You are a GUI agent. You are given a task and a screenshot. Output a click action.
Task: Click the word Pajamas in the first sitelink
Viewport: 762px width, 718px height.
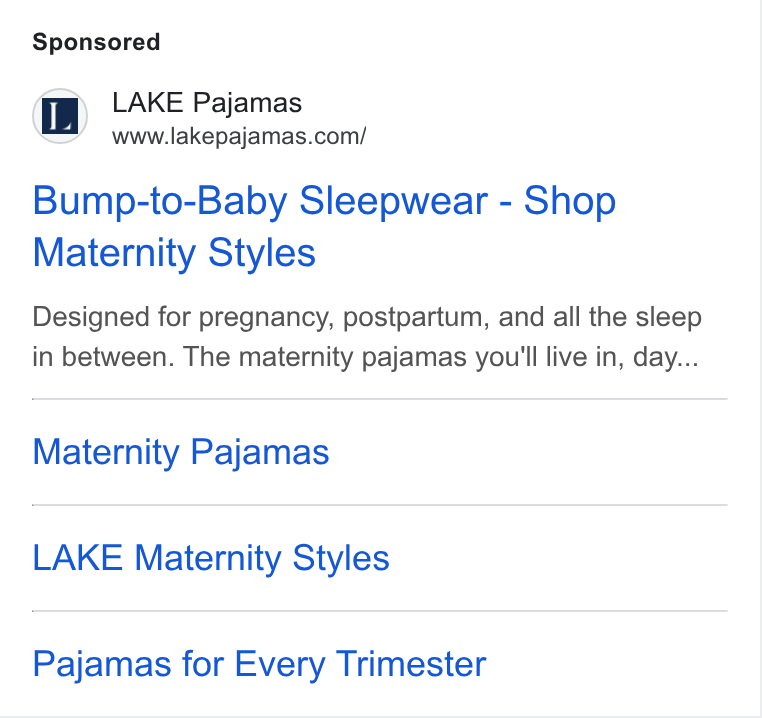(260, 452)
